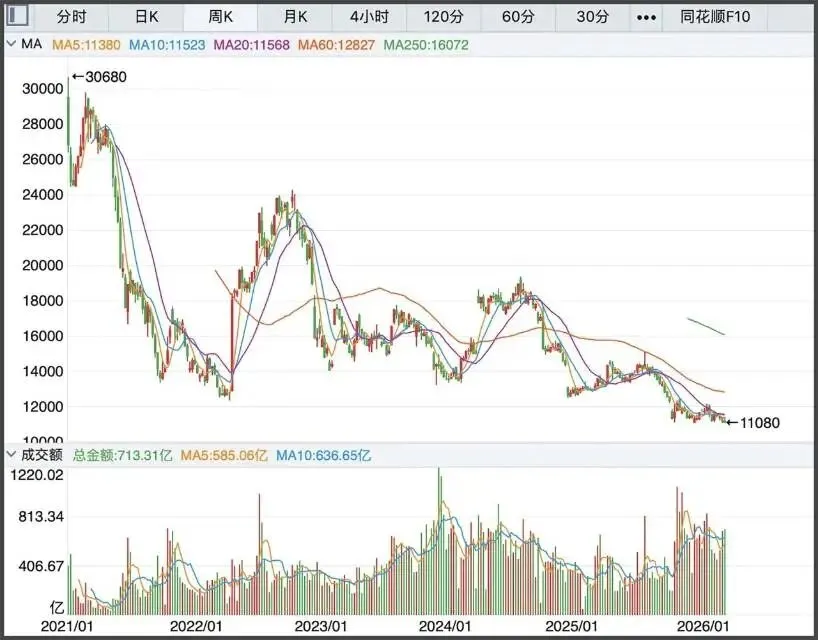Click the 2023/01 date axis label
Image resolution: width=818 pixels, height=640 pixels.
click(x=321, y=625)
